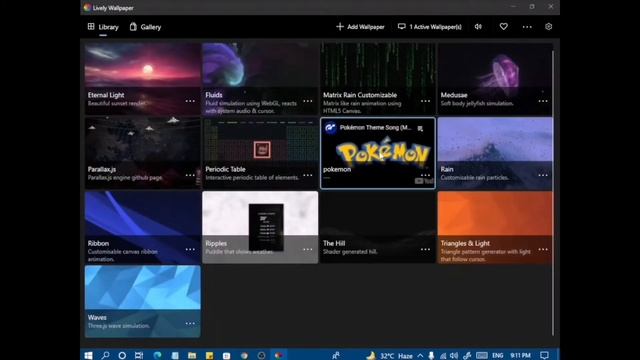Open the People icon on taskbar

(x=336, y=356)
